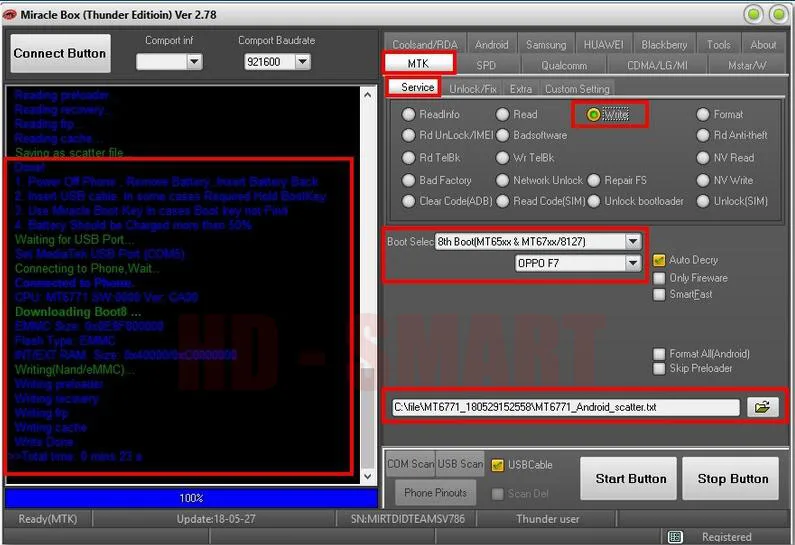This screenshot has height=545, width=795.
Task: Click the COM Scan button
Action: tap(411, 464)
